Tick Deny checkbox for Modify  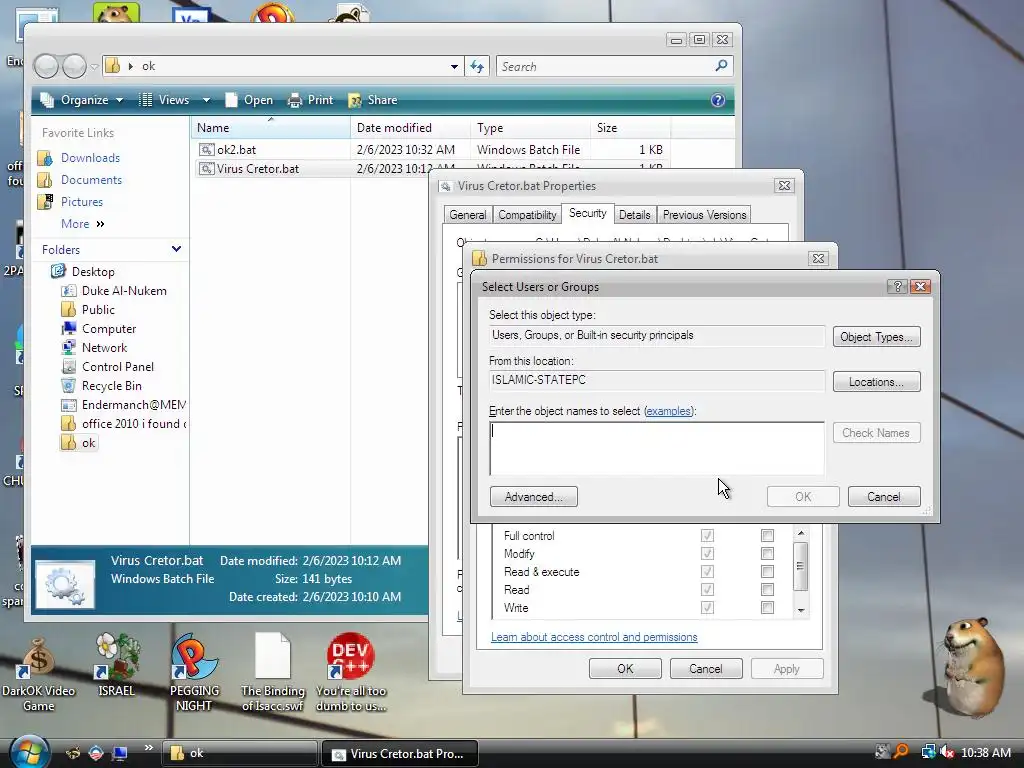(x=767, y=554)
